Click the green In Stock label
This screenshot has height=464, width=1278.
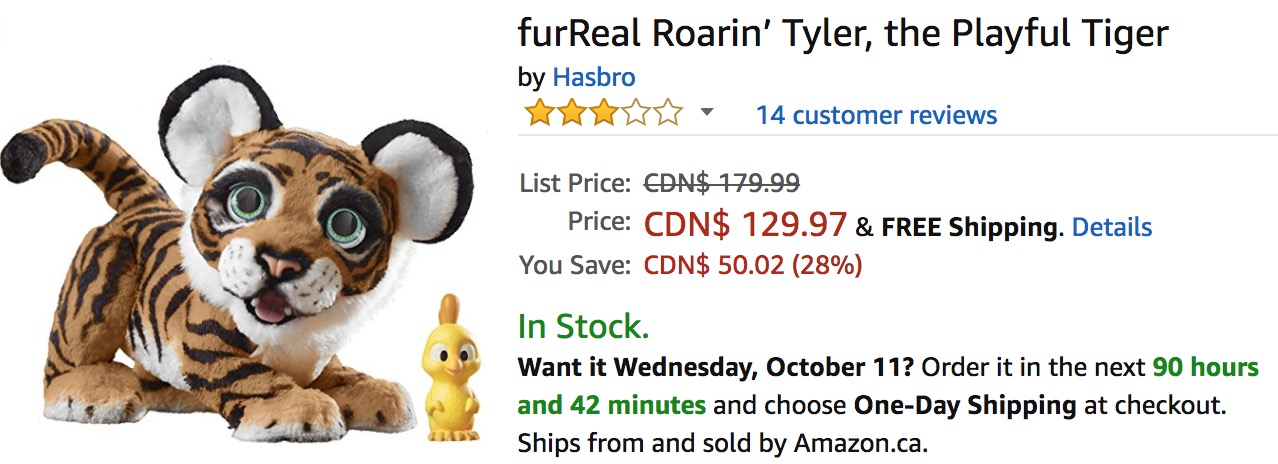pyautogui.click(x=583, y=326)
